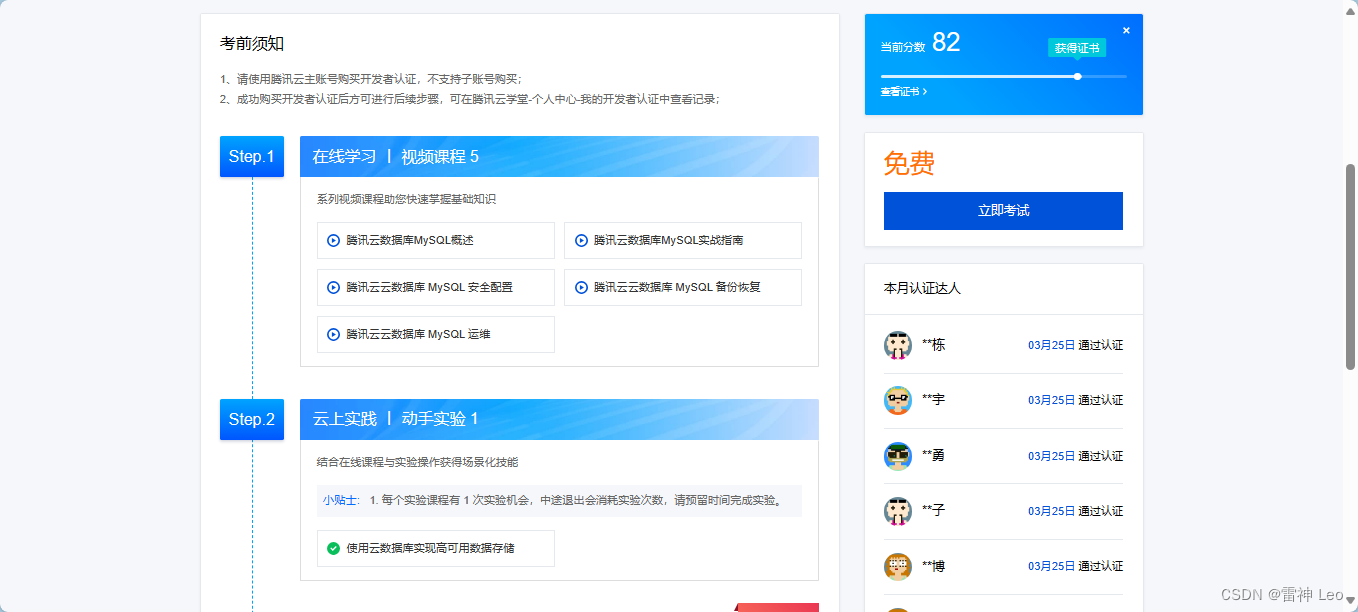
Task: Click green checkmark beside 使用云数据库实现高可用数据存储
Action: [x=333, y=548]
